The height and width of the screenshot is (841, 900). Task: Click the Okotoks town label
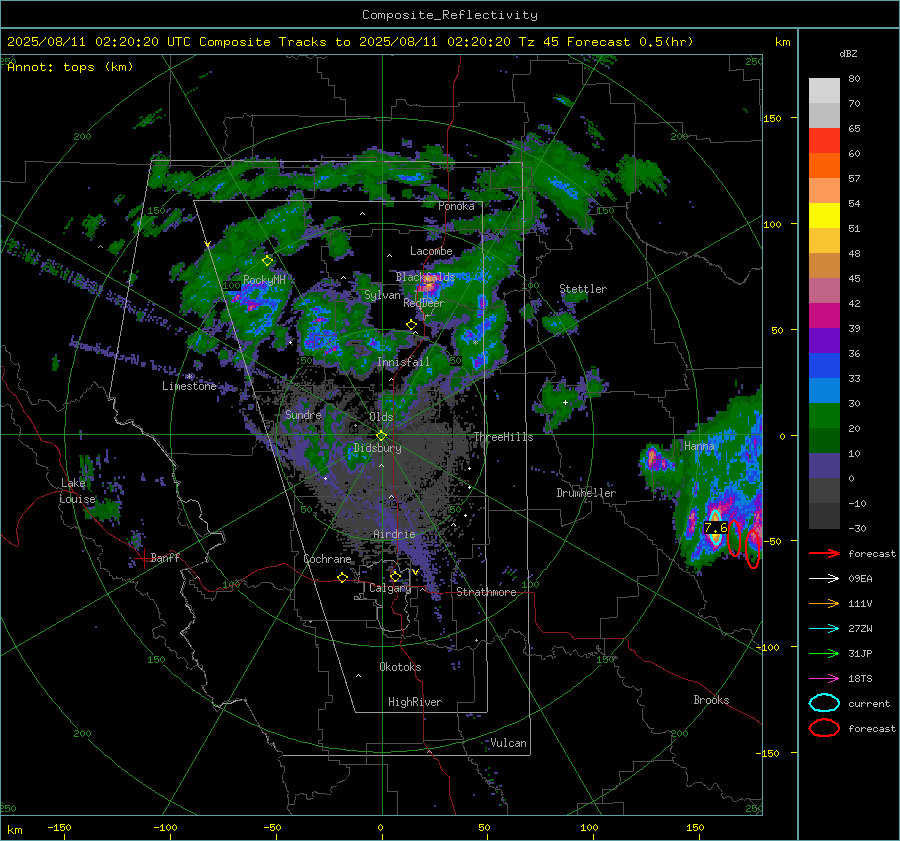coord(400,667)
